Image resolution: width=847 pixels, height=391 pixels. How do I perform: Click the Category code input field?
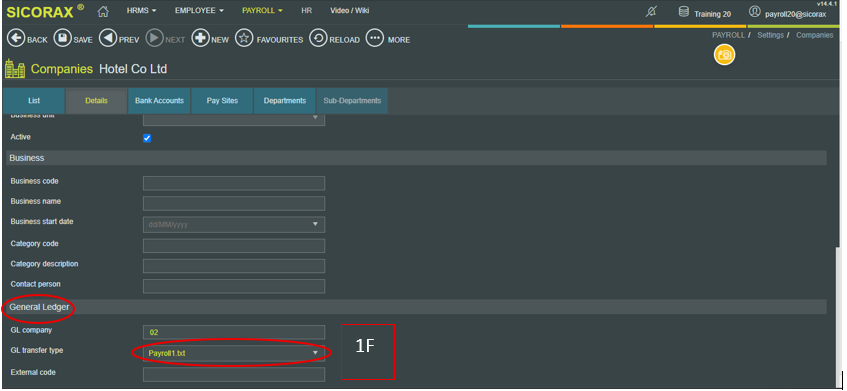point(234,246)
